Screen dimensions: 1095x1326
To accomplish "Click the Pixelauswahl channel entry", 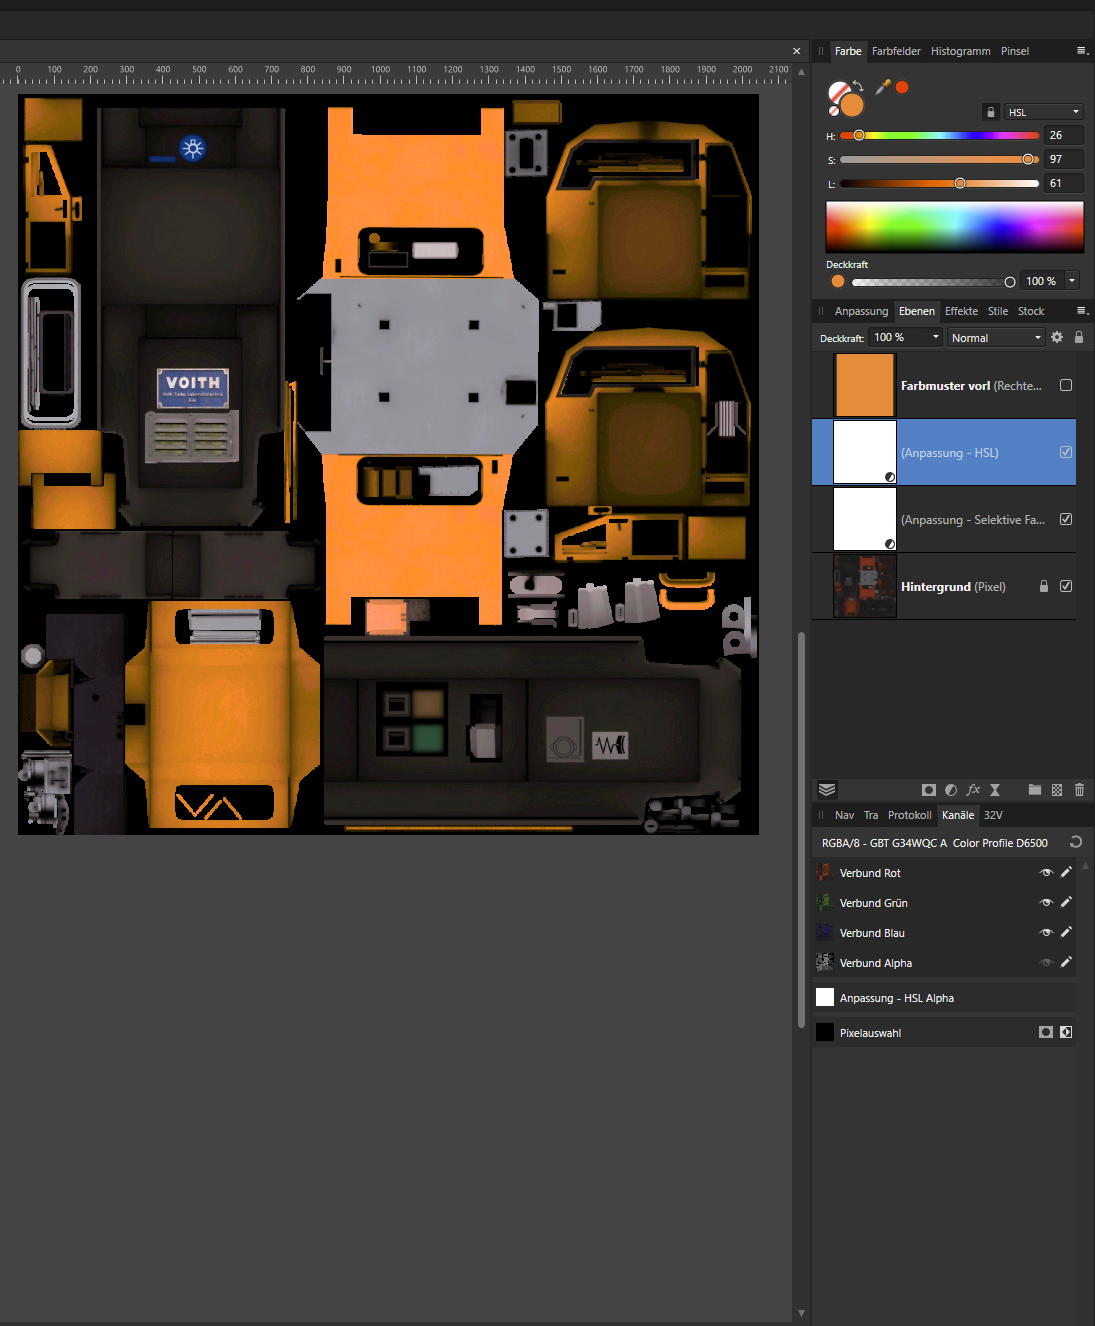I will [x=870, y=1033].
